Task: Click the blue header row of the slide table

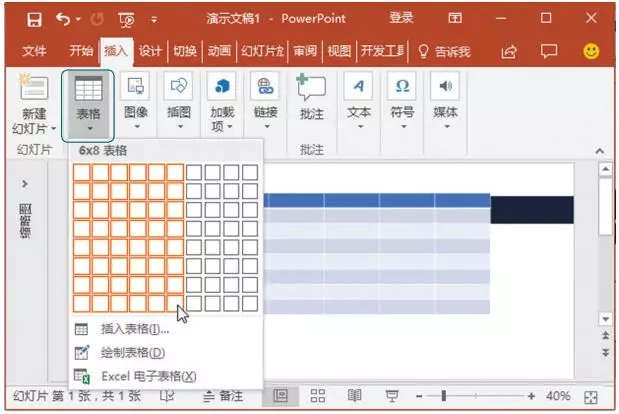Action: pos(377,200)
